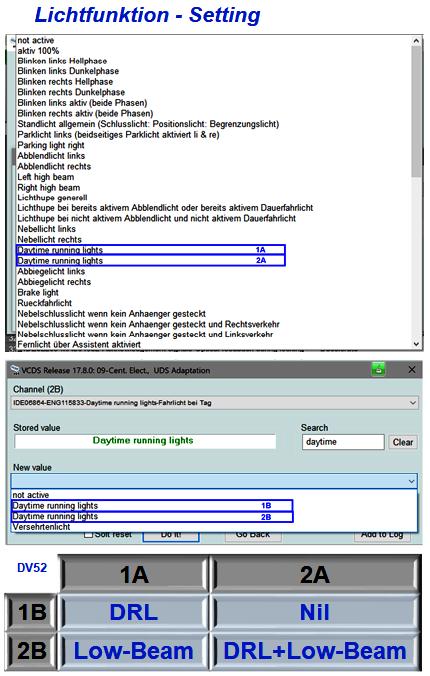This screenshot has width=430, height=676.
Task: Click the scroll-down arrow of function list
Action: [416, 344]
